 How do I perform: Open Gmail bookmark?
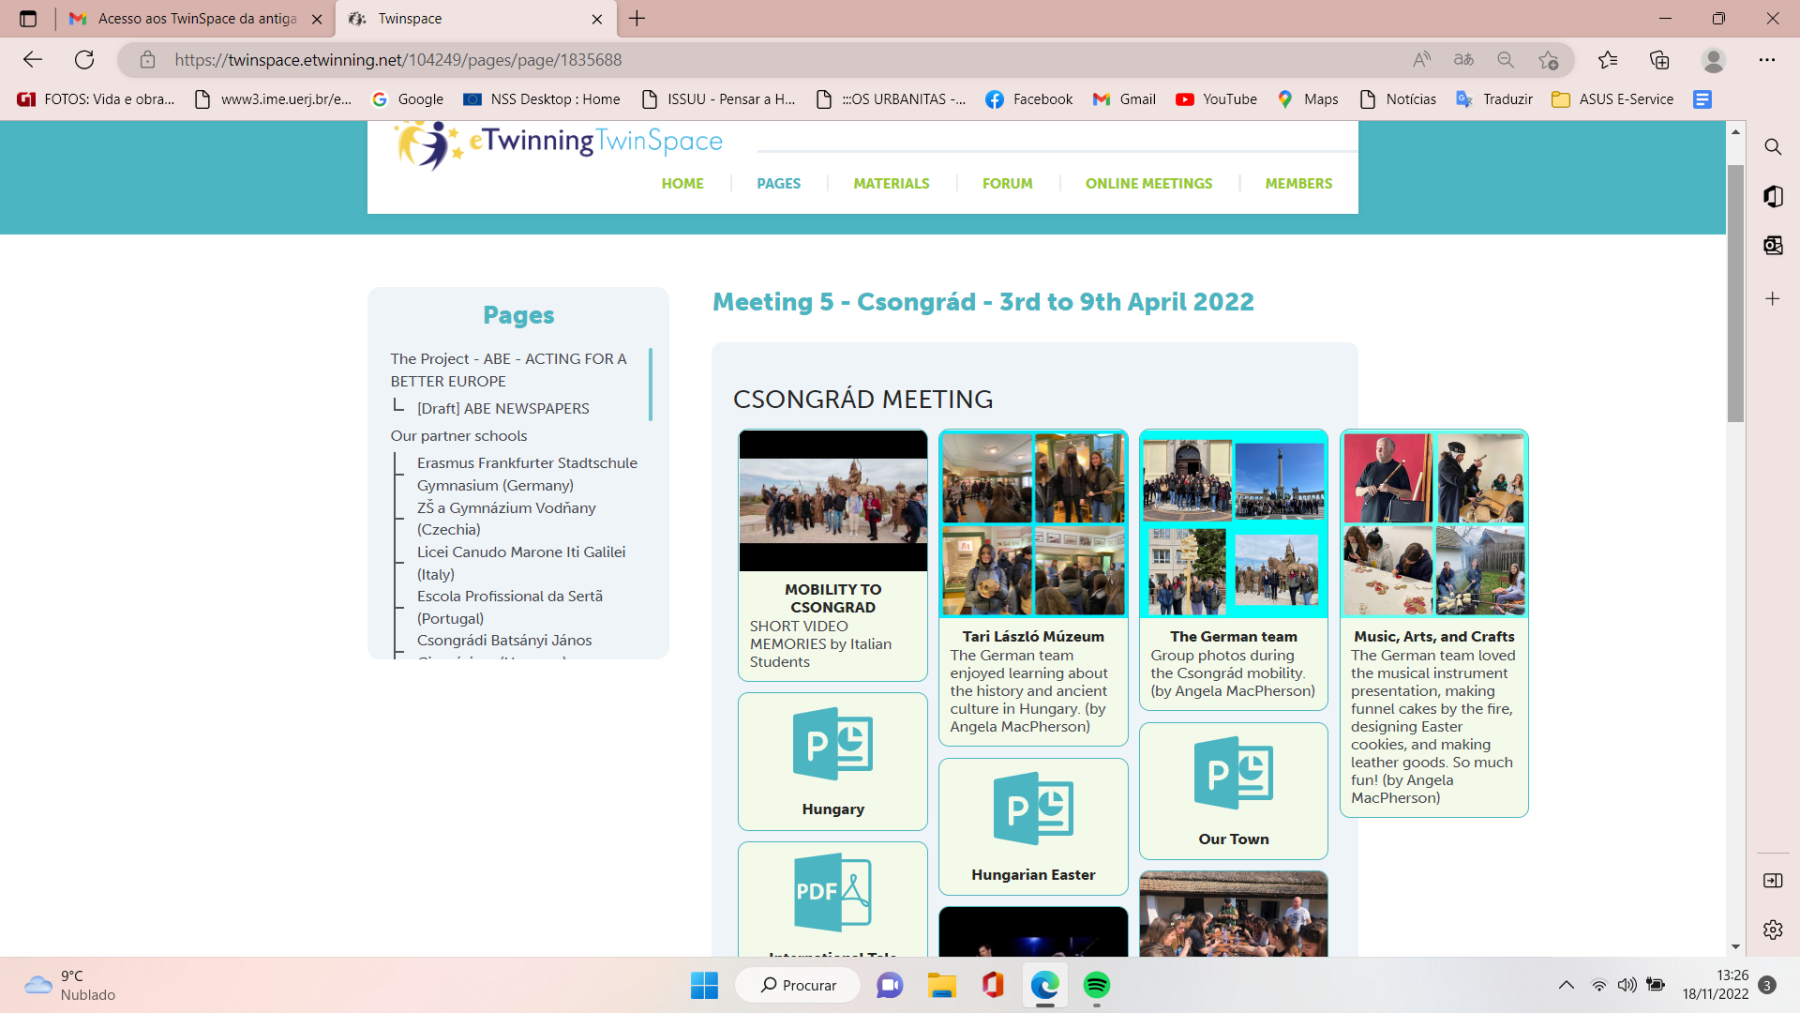[1124, 99]
